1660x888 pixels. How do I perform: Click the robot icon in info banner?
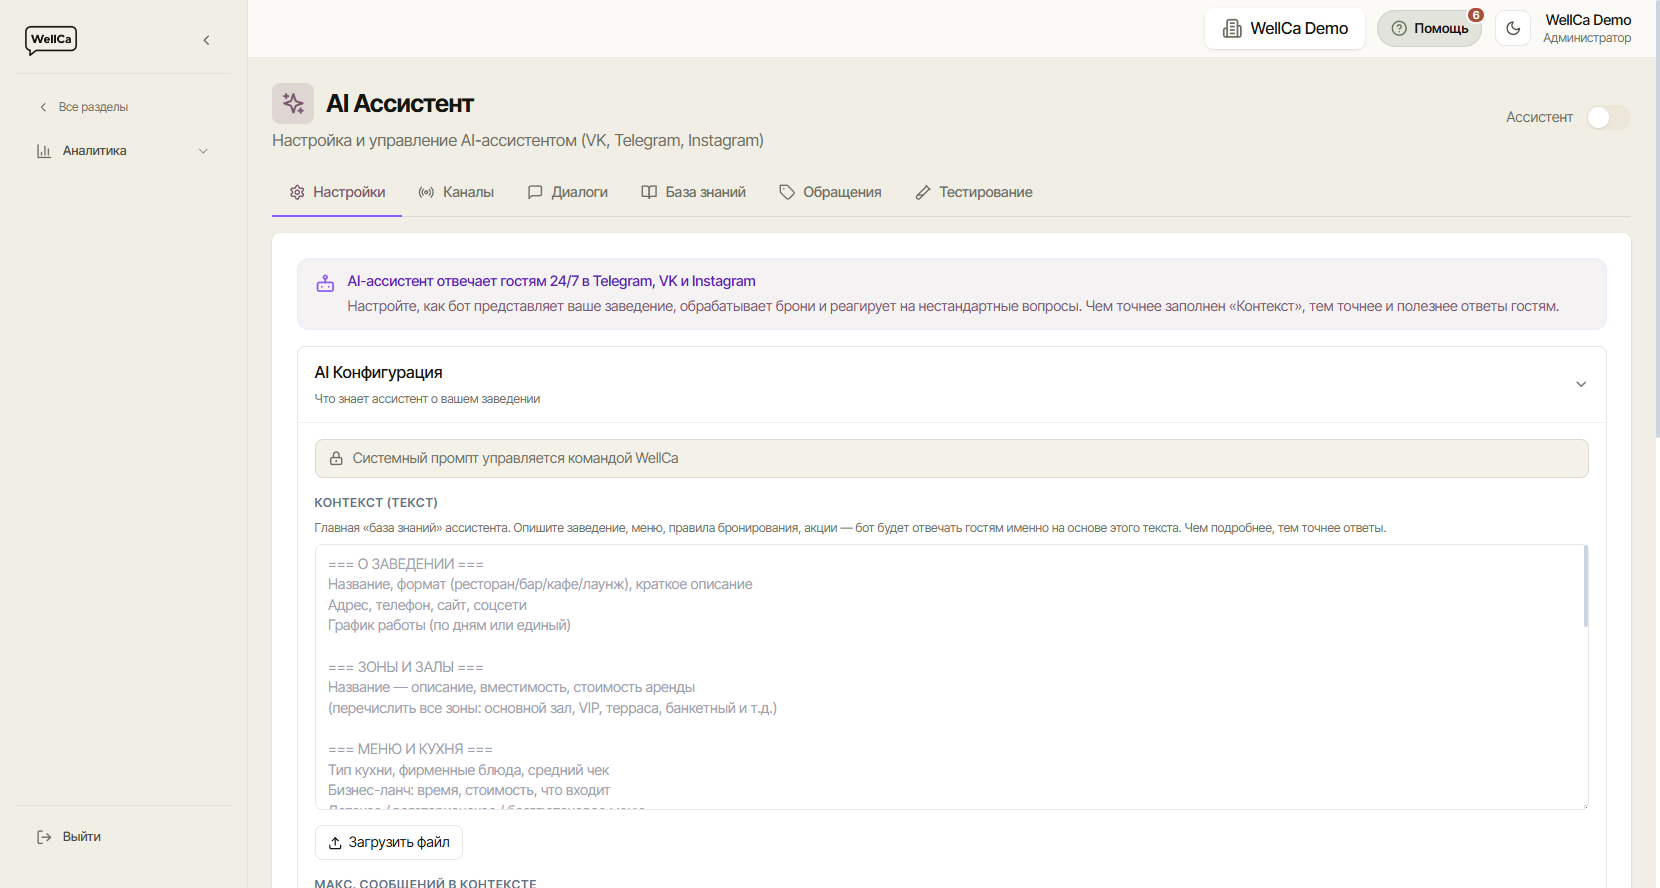(325, 284)
